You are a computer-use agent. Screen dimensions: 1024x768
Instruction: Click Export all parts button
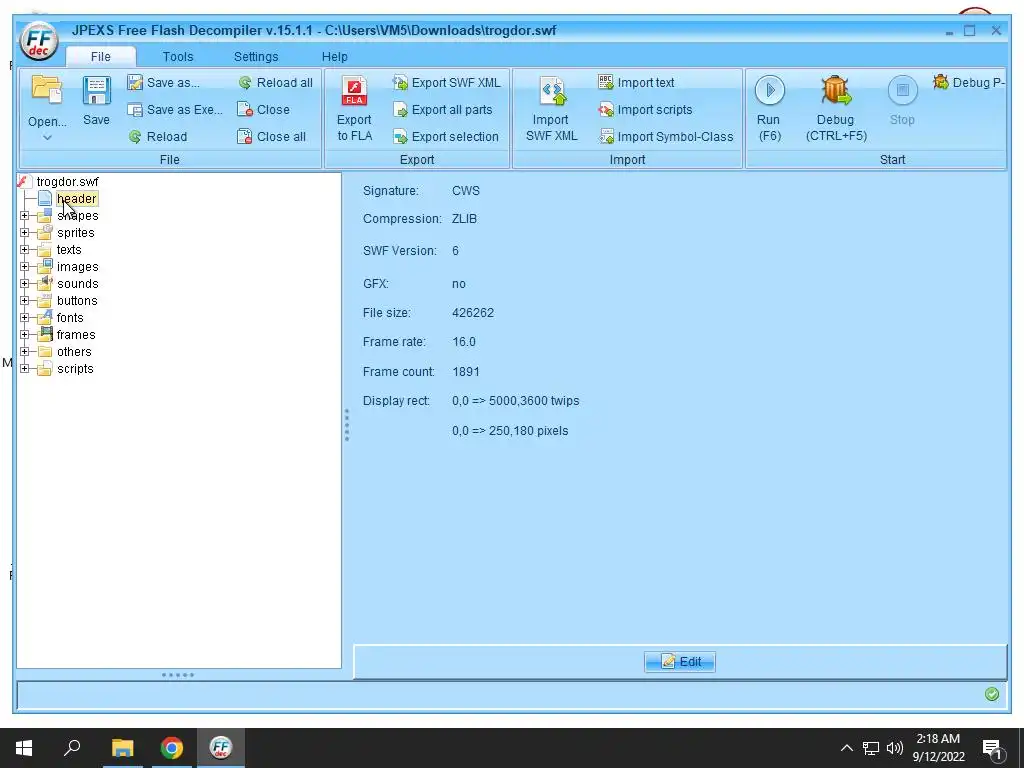[x=443, y=110]
